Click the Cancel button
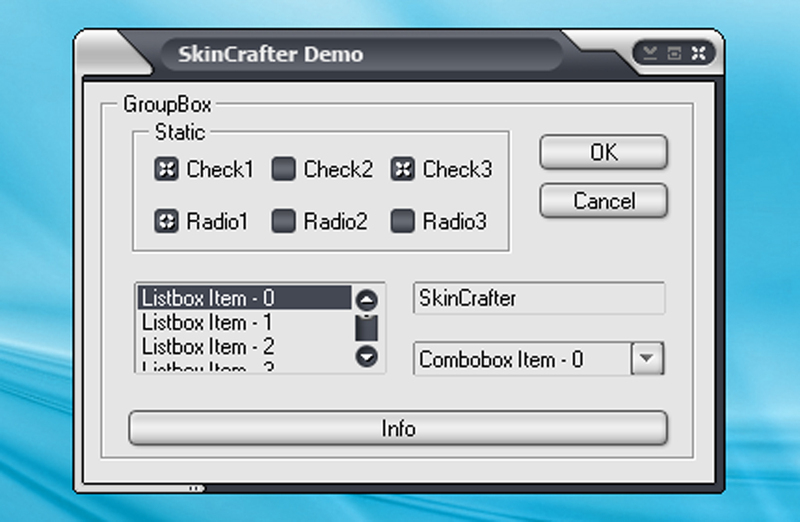Viewport: 800px width, 522px height. pos(604,201)
